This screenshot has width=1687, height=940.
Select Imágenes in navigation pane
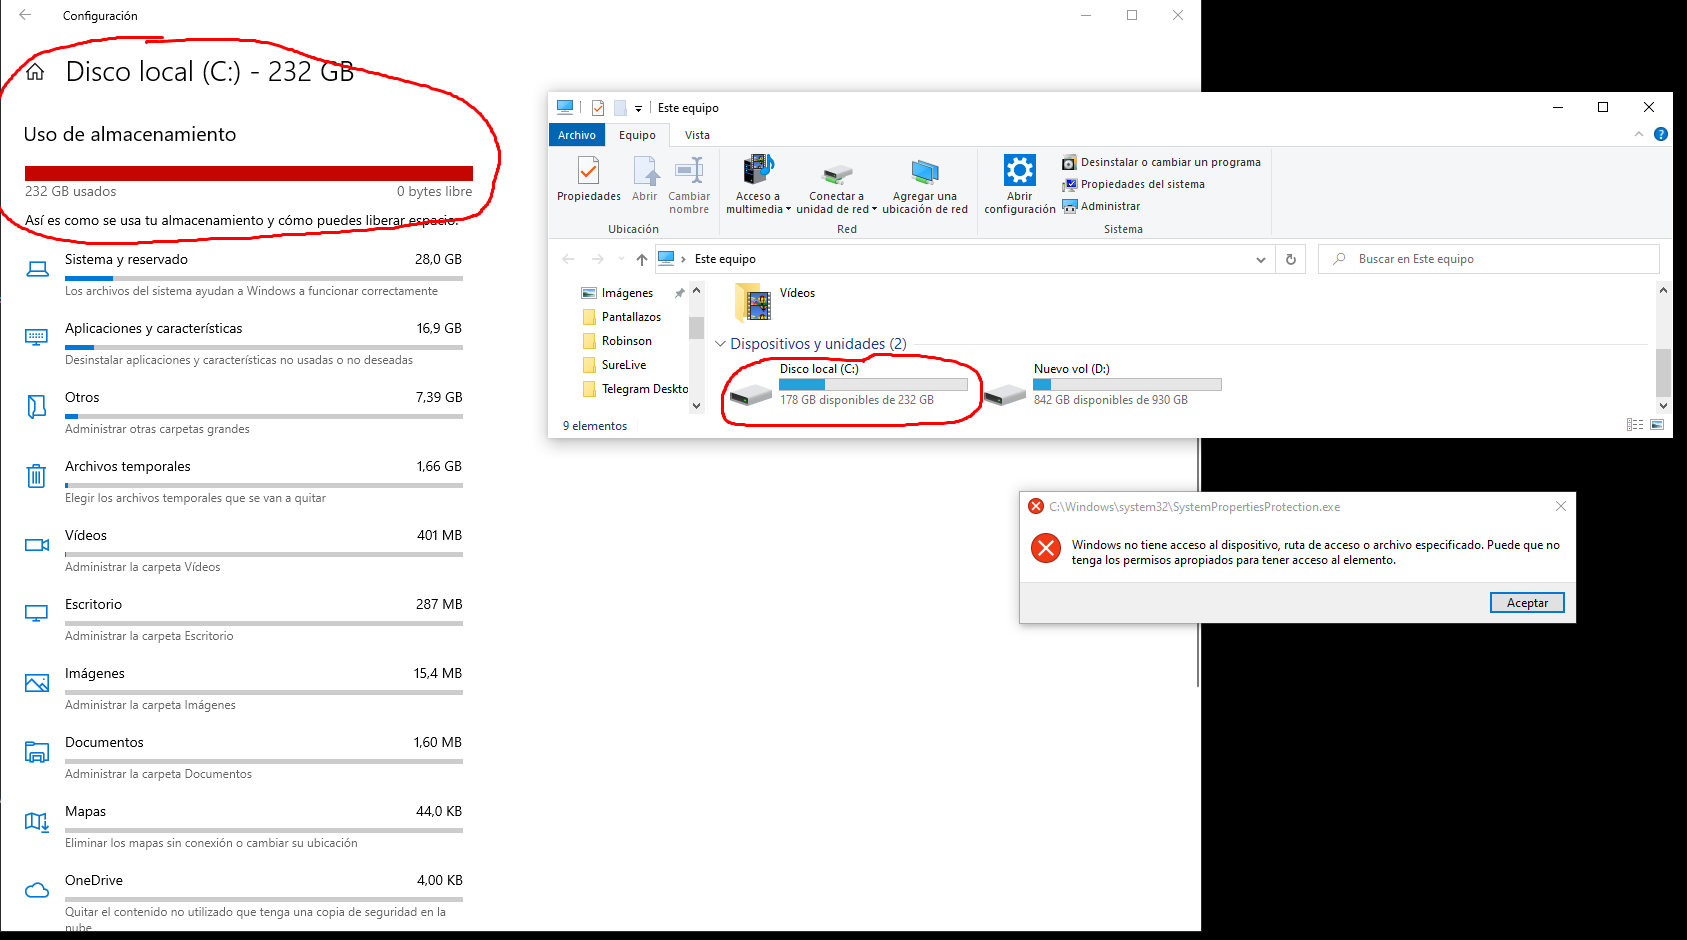pos(627,293)
